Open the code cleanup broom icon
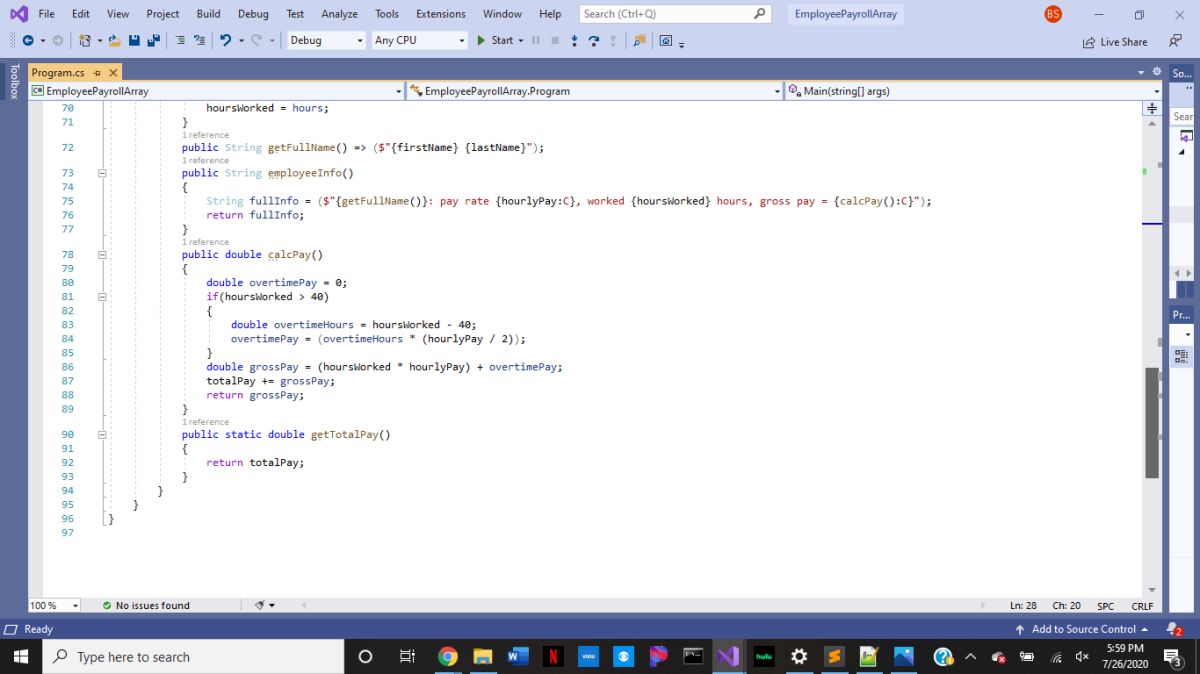The height and width of the screenshot is (674, 1200). (260, 605)
